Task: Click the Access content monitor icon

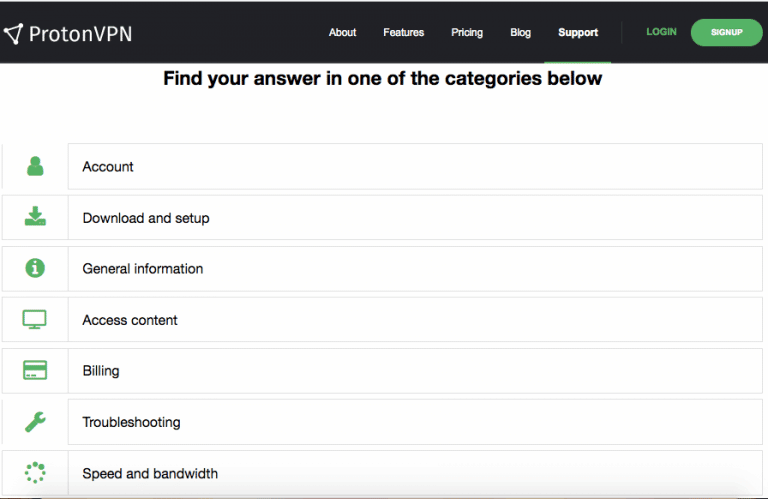Action: tap(35, 320)
